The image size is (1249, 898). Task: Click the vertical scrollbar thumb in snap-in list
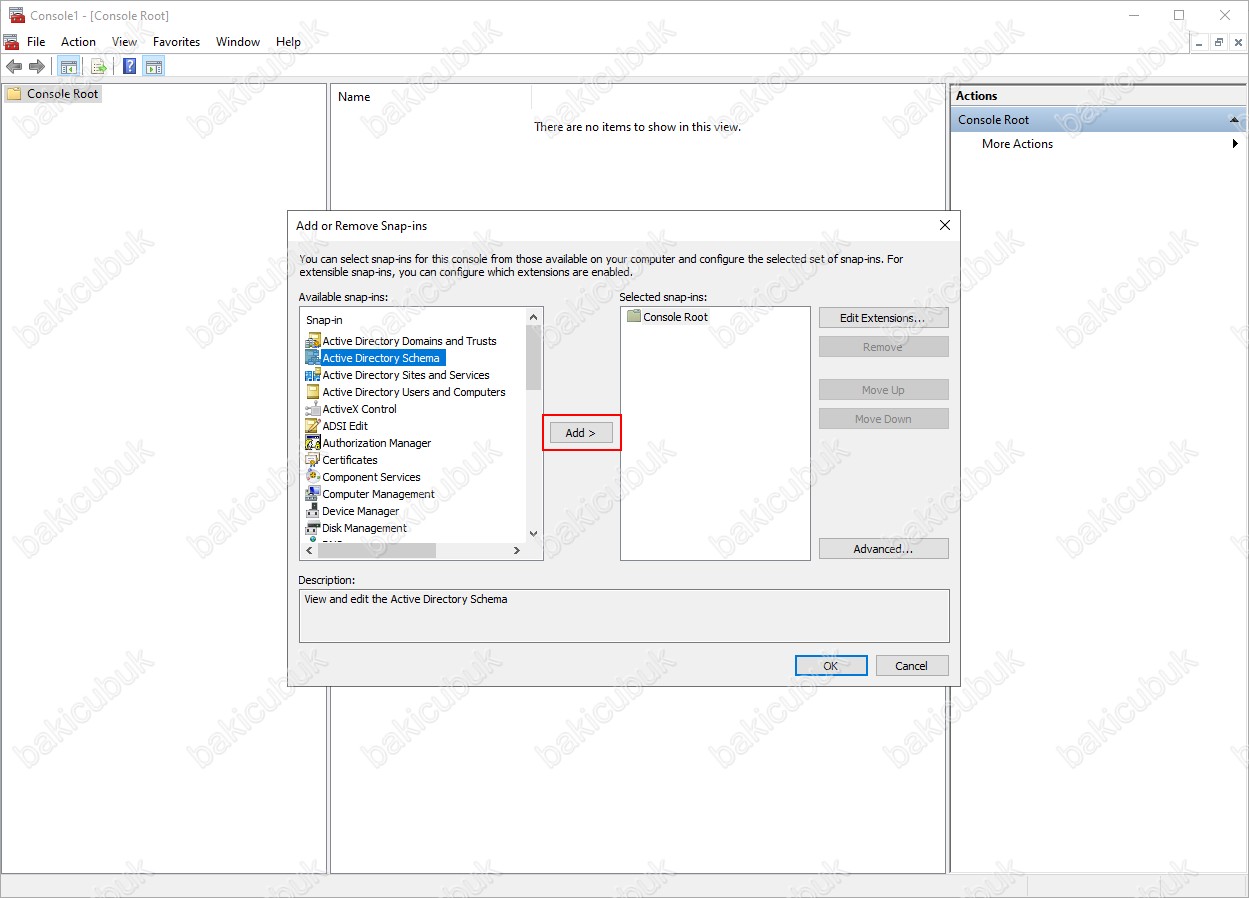533,357
